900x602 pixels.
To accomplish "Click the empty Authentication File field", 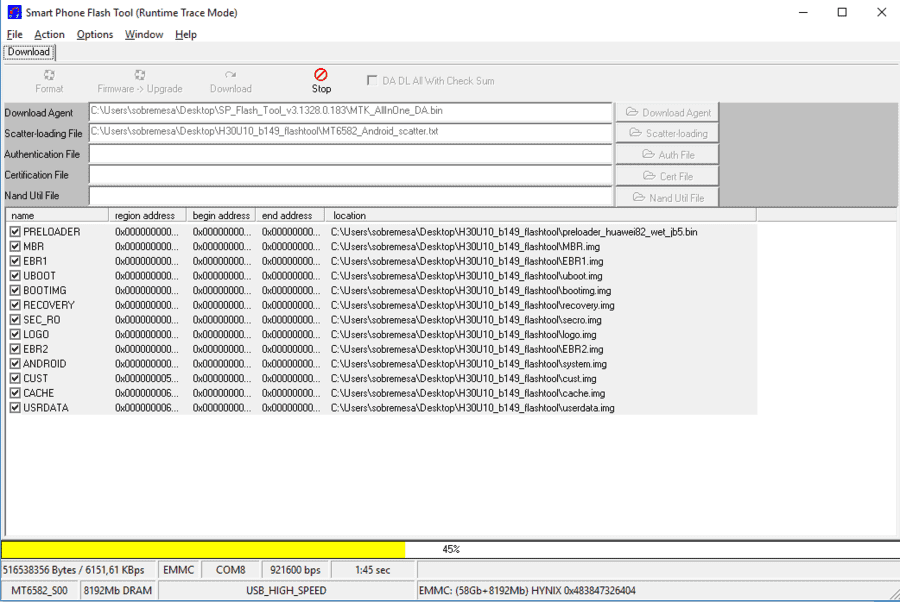I will click(351, 154).
